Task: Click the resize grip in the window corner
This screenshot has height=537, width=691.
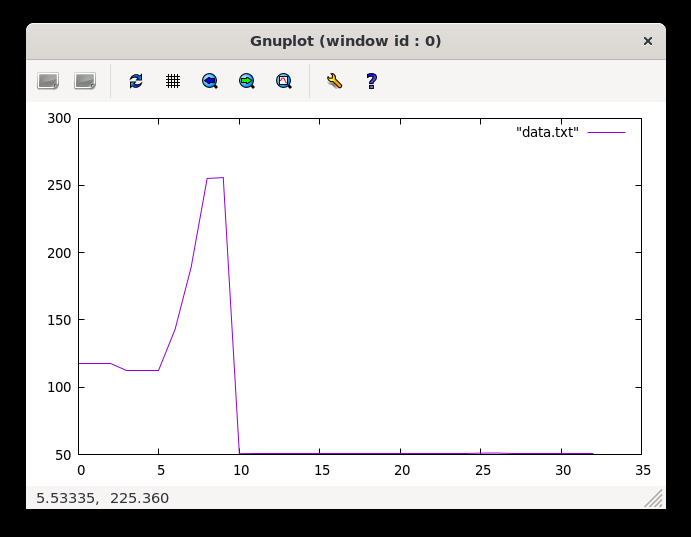Action: [654, 498]
